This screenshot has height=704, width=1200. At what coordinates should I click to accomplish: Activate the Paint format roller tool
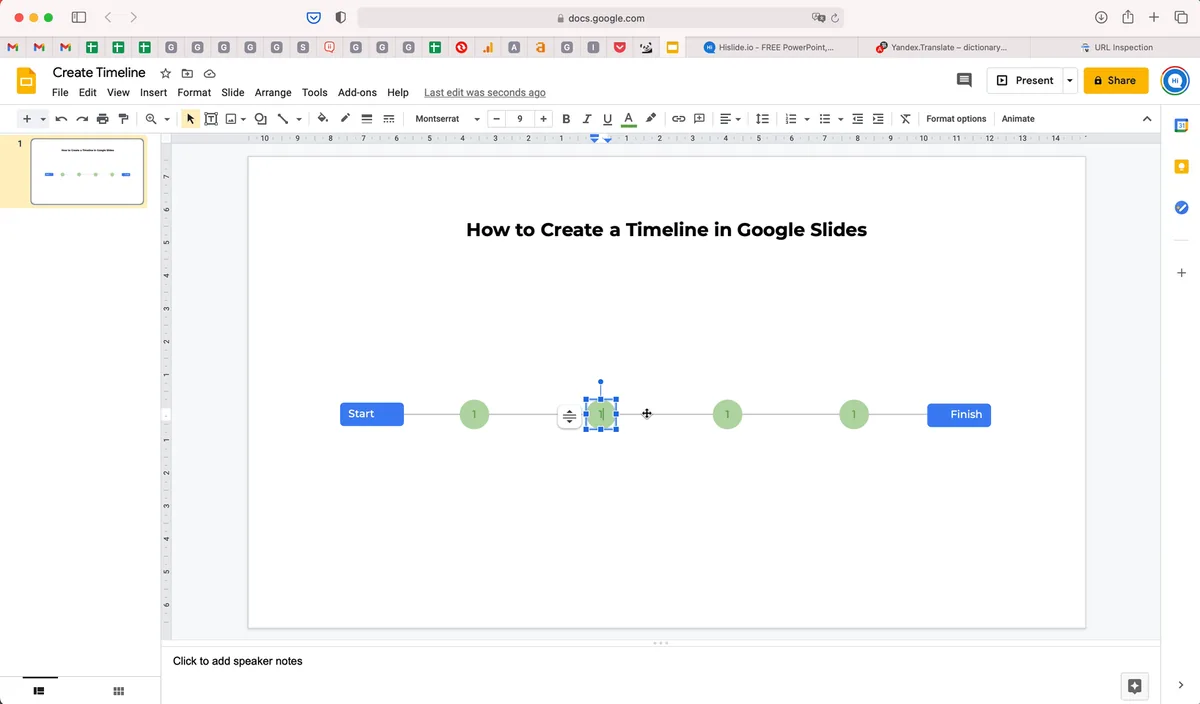123,119
